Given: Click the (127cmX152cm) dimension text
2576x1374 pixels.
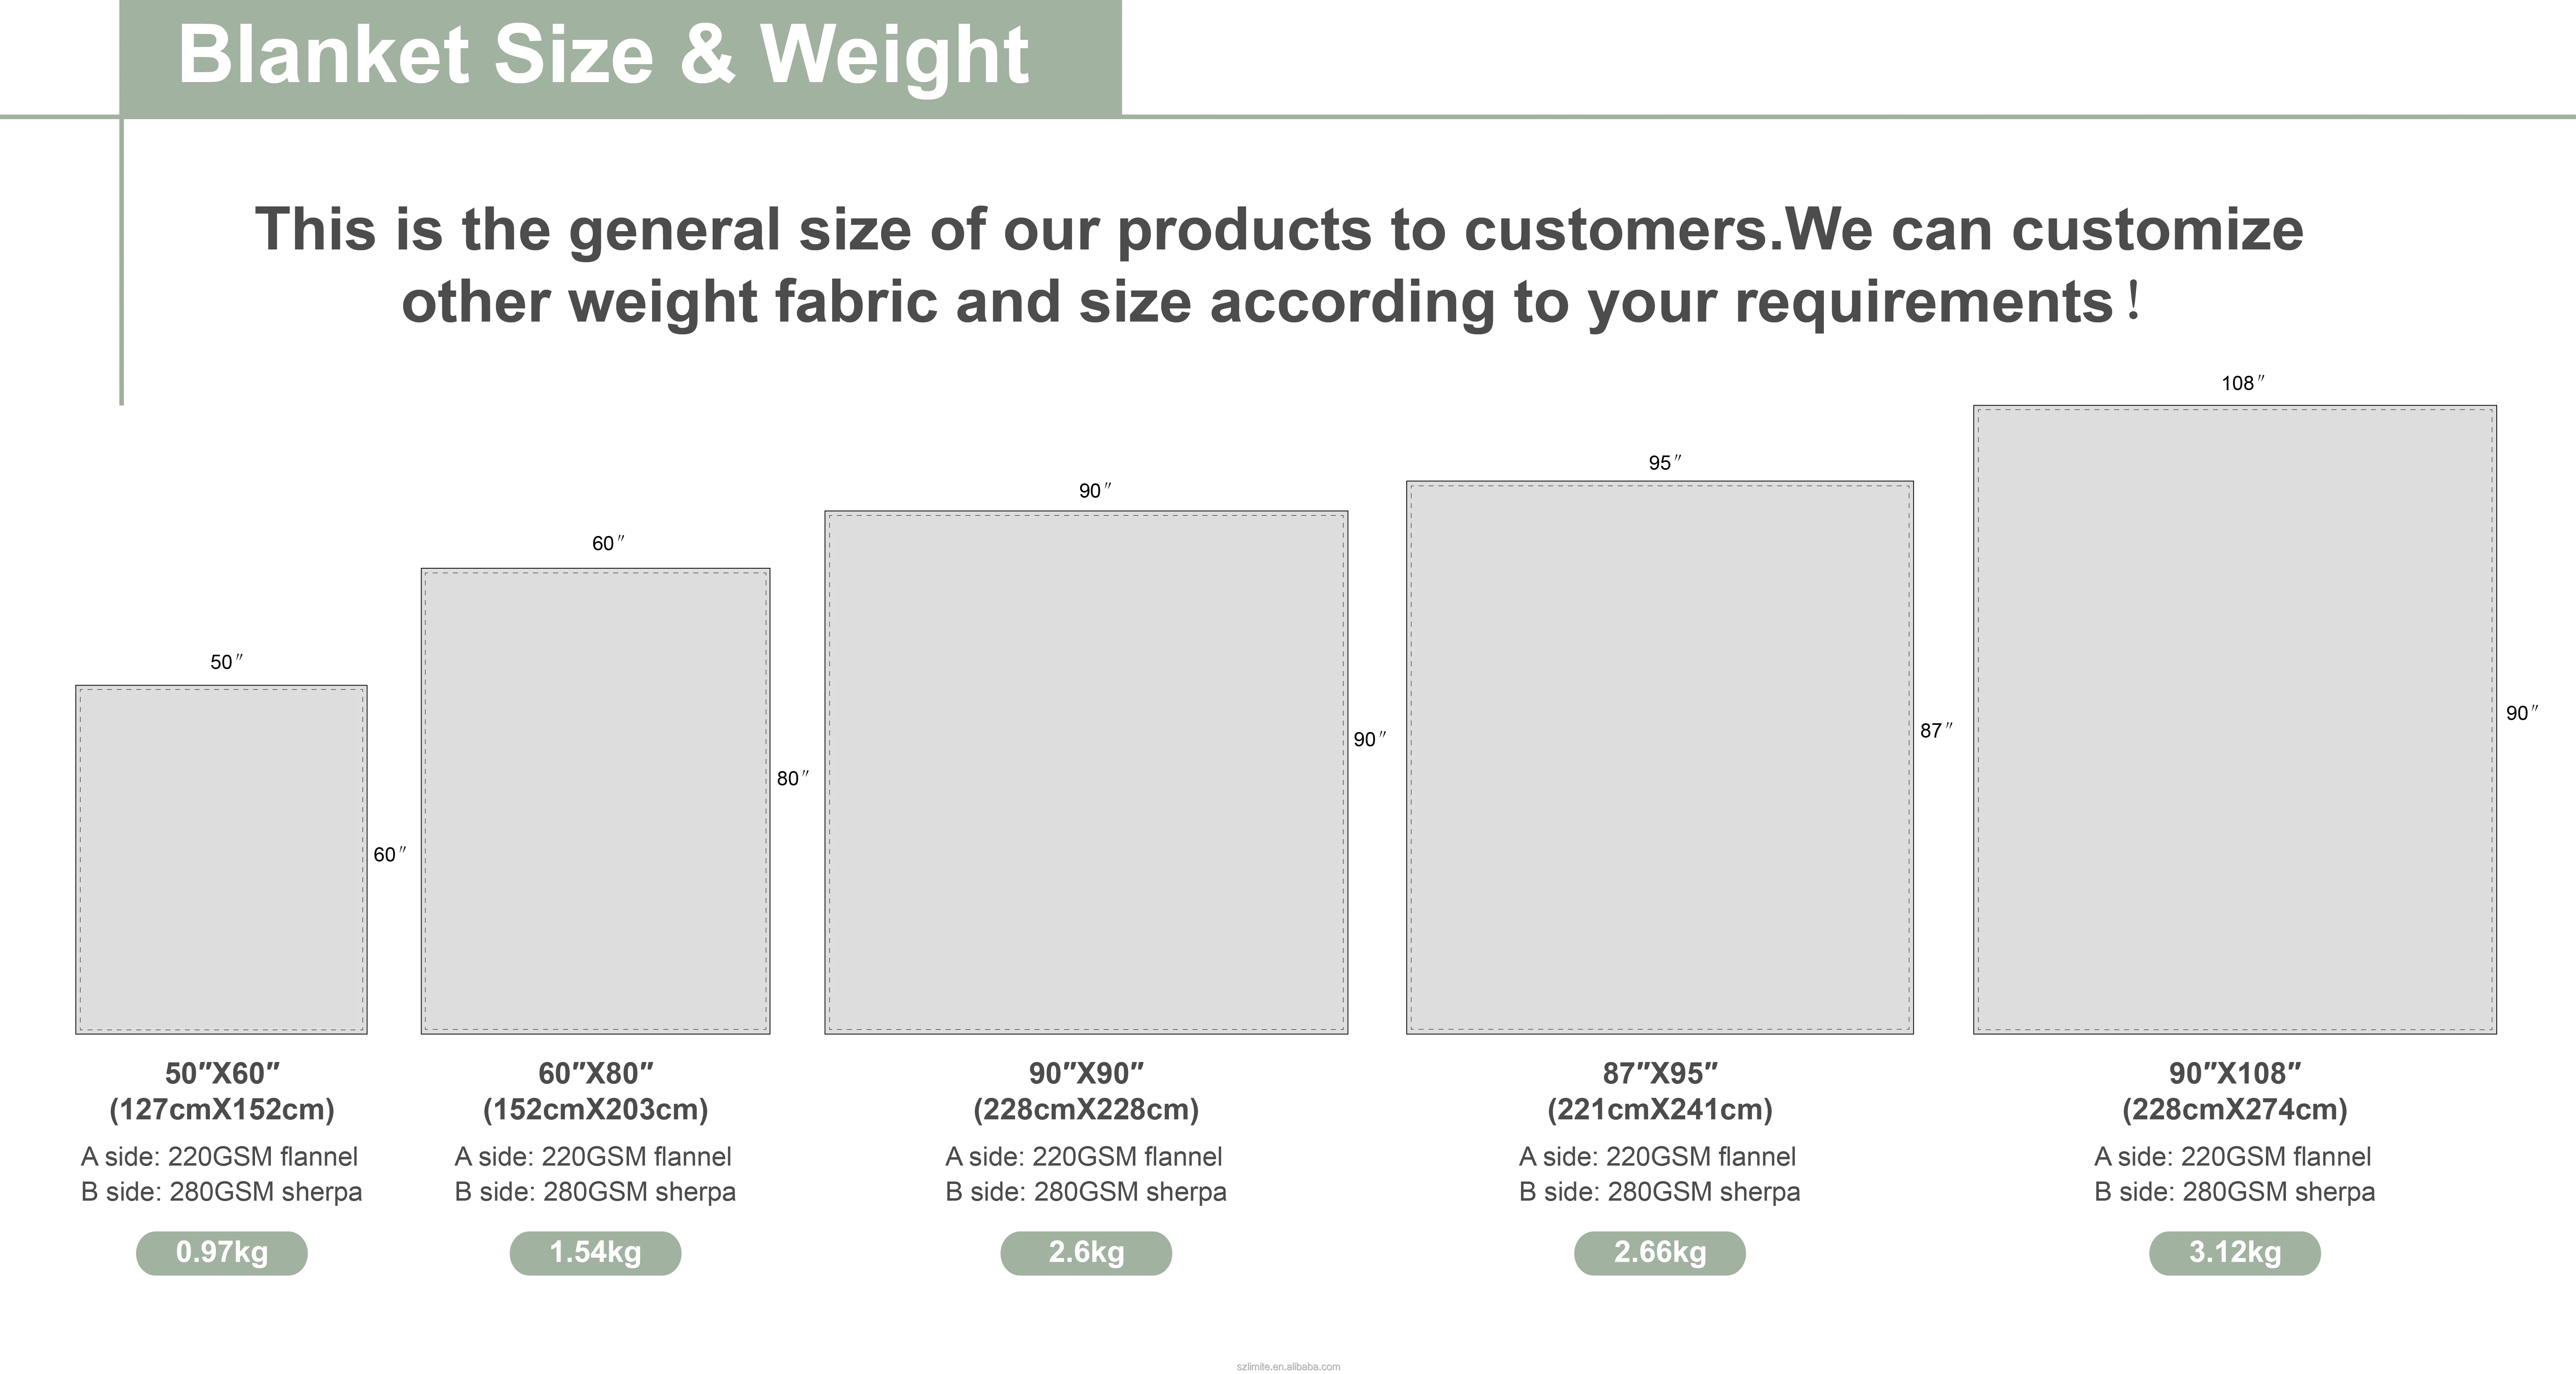Looking at the screenshot, I should pyautogui.click(x=222, y=1109).
